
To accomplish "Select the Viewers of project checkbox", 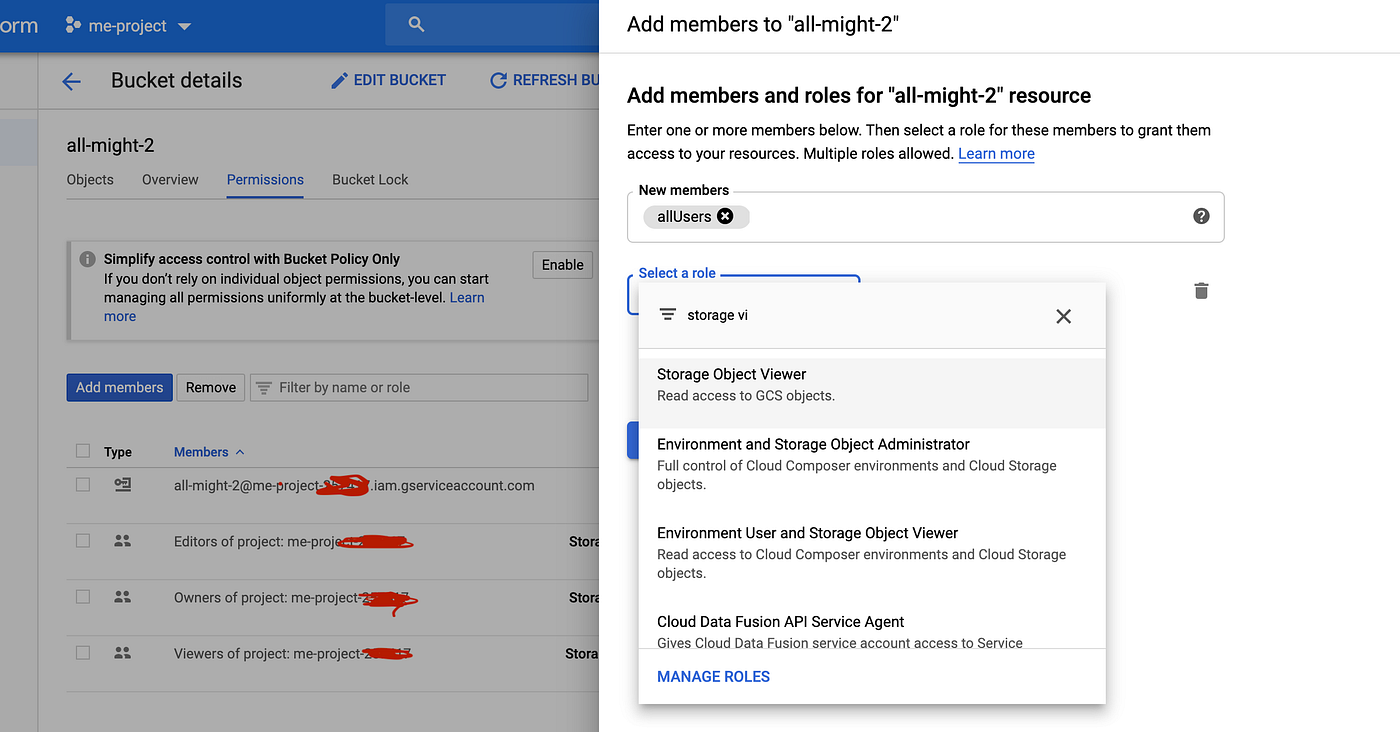I will pyautogui.click(x=83, y=653).
